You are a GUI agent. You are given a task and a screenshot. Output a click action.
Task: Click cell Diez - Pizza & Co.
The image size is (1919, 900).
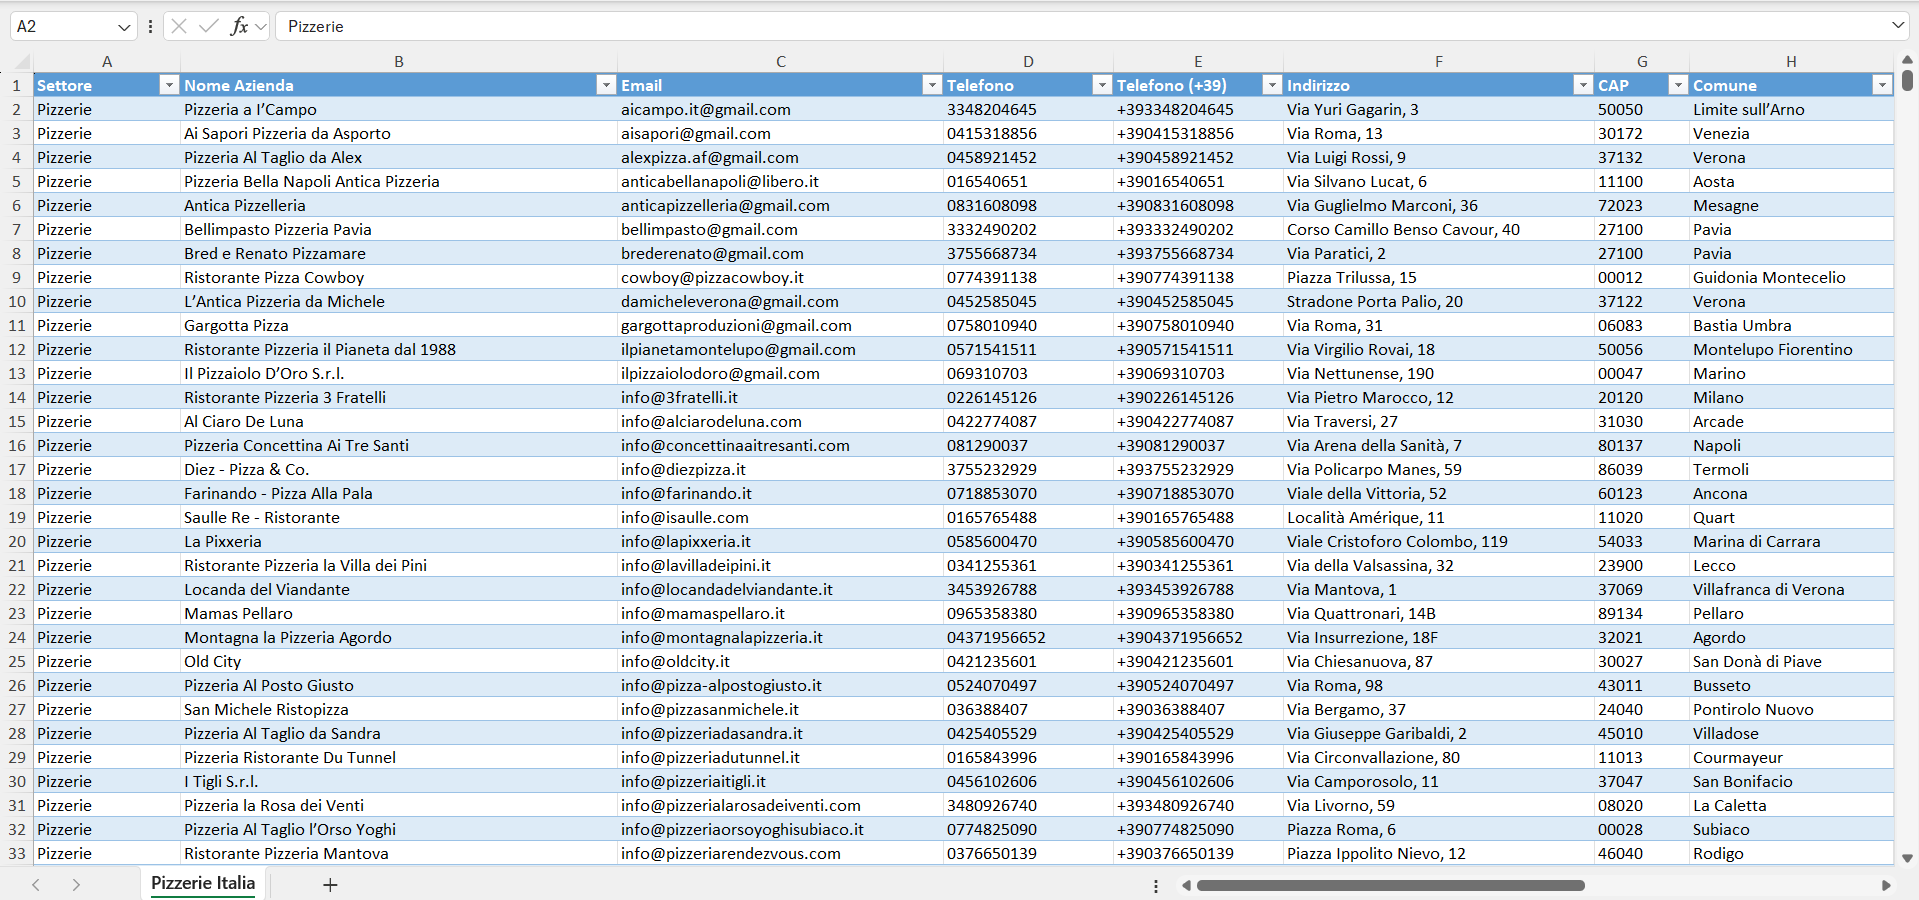point(399,469)
